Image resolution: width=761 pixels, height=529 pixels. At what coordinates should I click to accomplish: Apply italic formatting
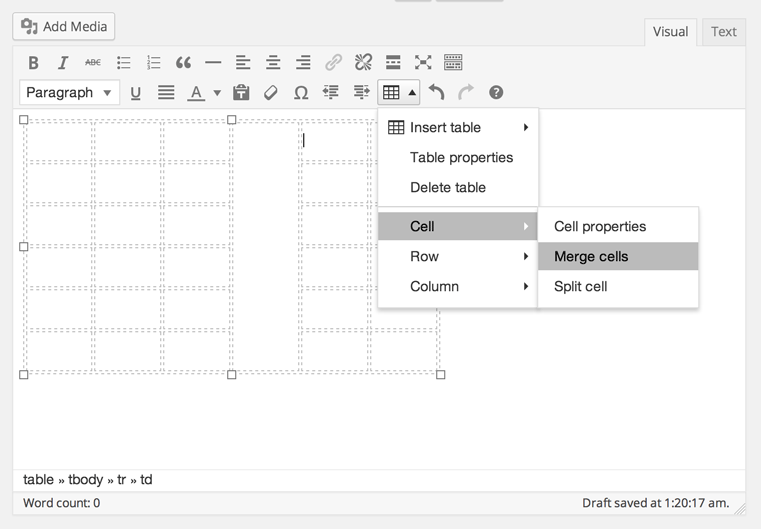pos(62,62)
